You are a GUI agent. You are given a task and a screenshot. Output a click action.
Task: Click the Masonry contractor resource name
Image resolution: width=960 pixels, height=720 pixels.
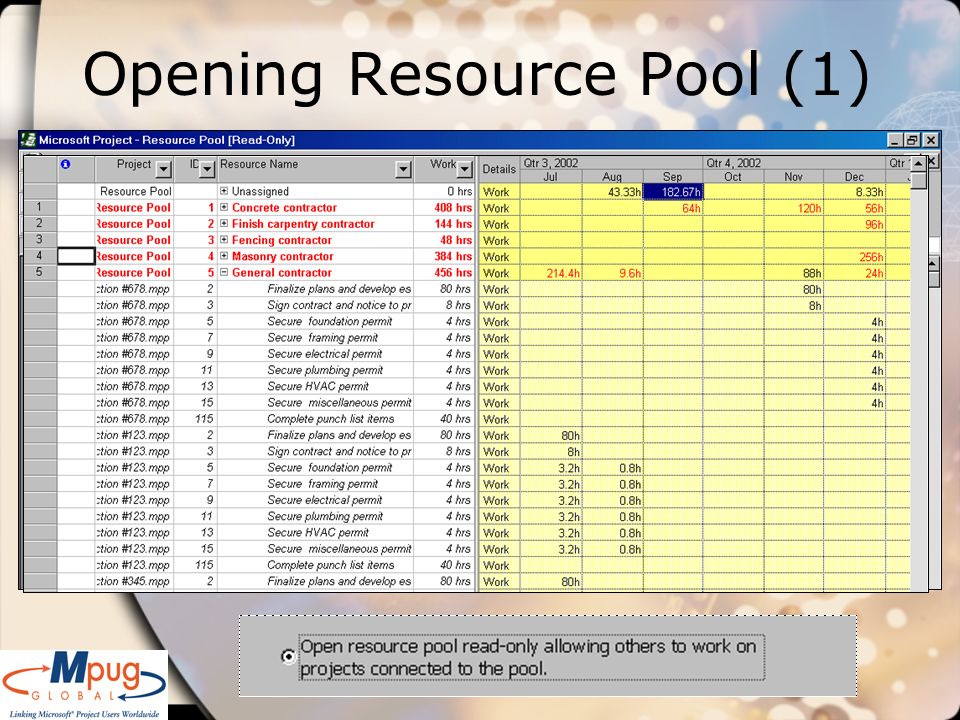282,256
